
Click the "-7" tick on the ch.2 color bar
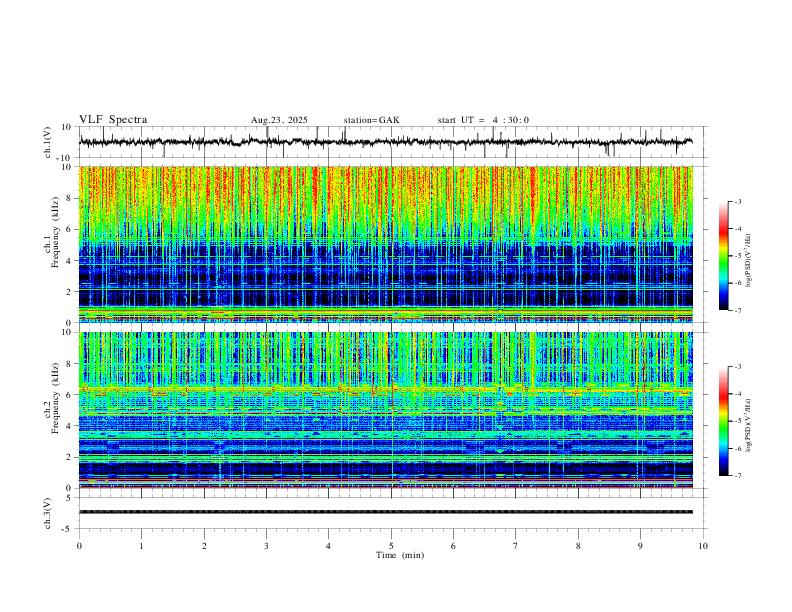738,476
